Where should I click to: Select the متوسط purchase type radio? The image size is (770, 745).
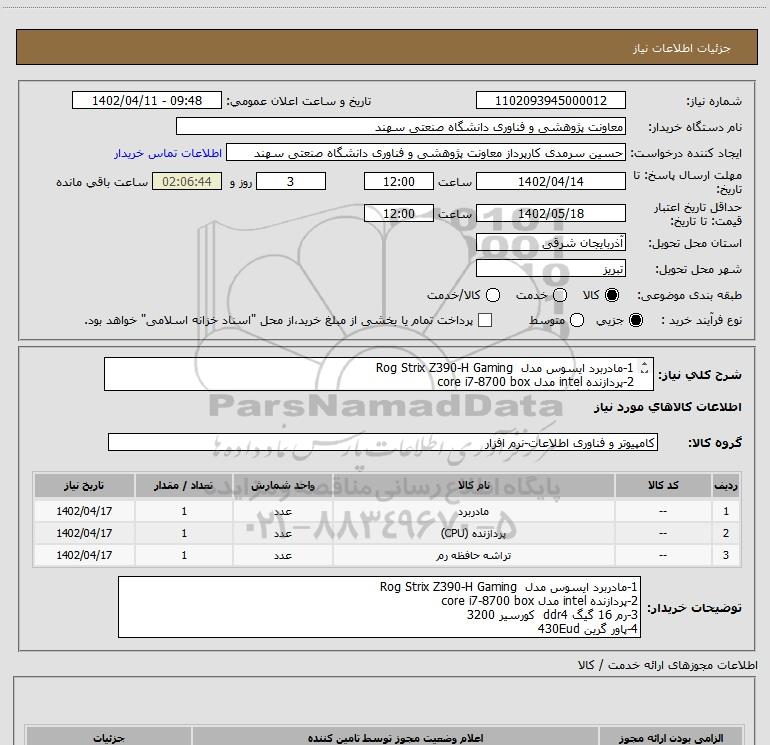coord(577,321)
